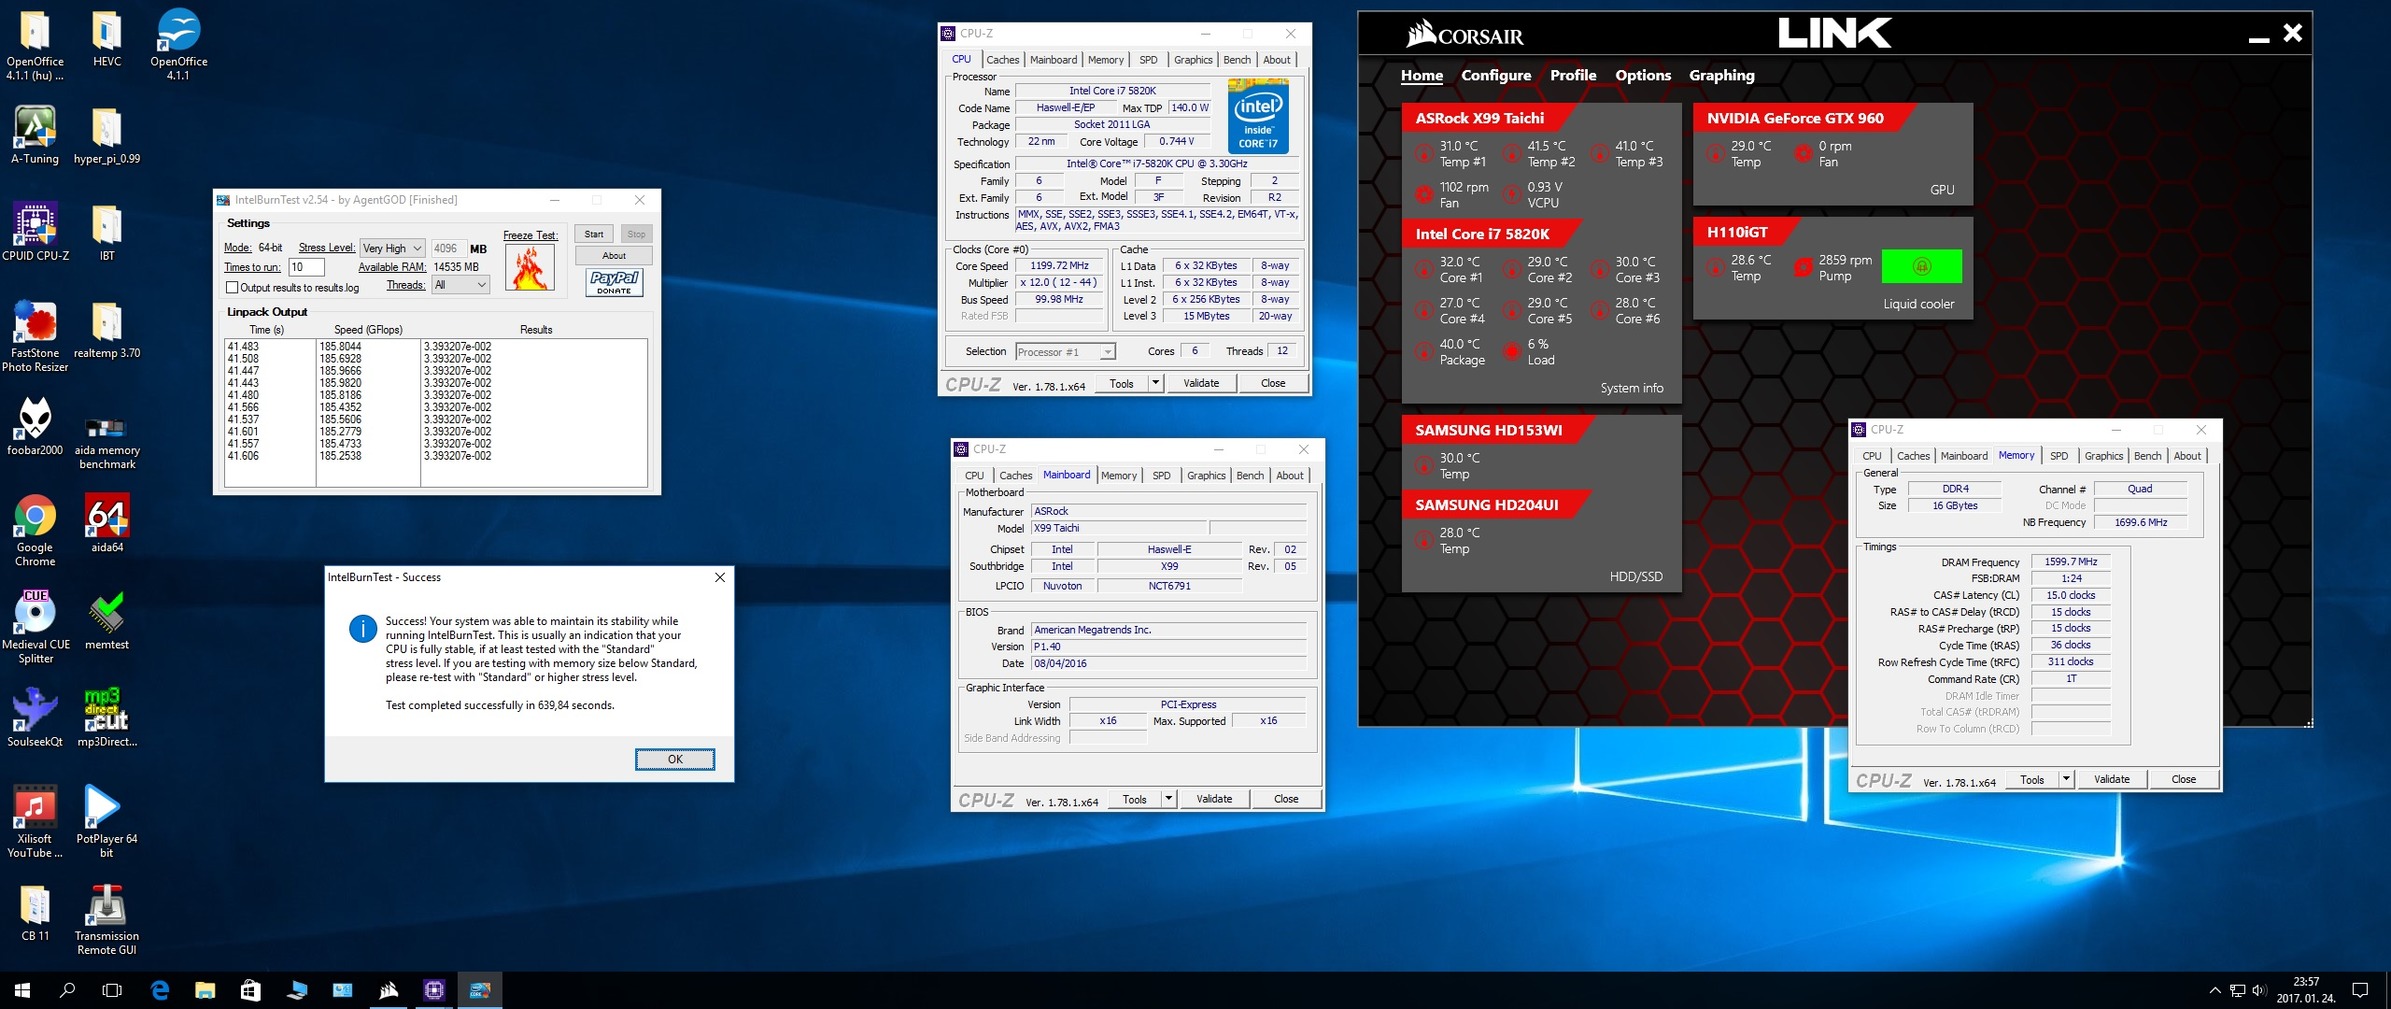This screenshot has height=1009, width=2391.
Task: Open PotPlayer 64 bit shortcut
Action: coord(107,822)
